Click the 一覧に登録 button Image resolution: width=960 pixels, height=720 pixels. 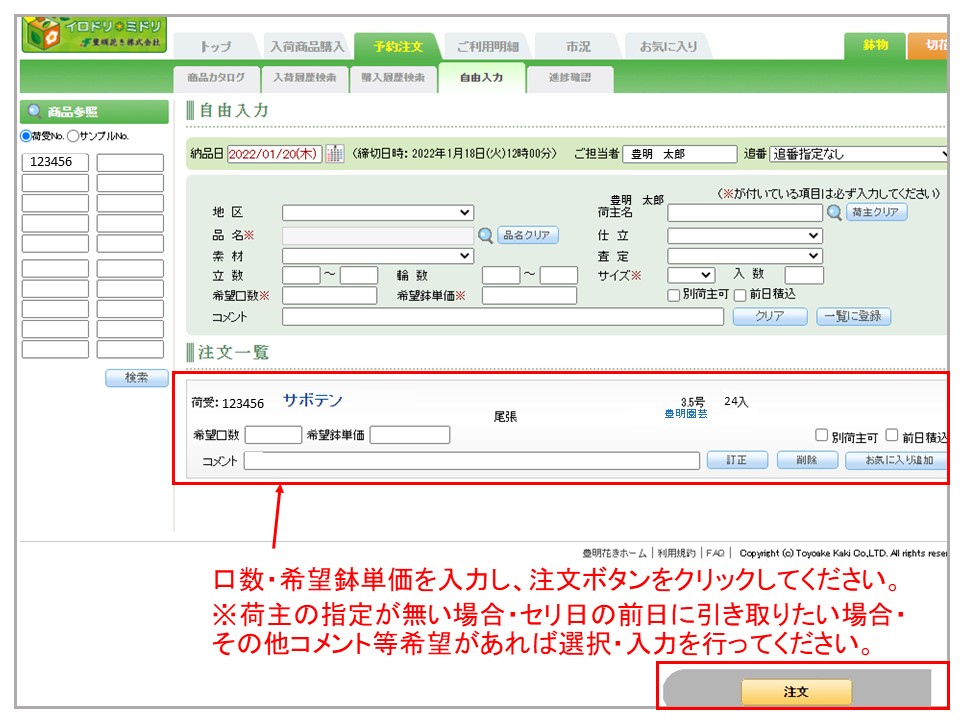click(x=853, y=317)
